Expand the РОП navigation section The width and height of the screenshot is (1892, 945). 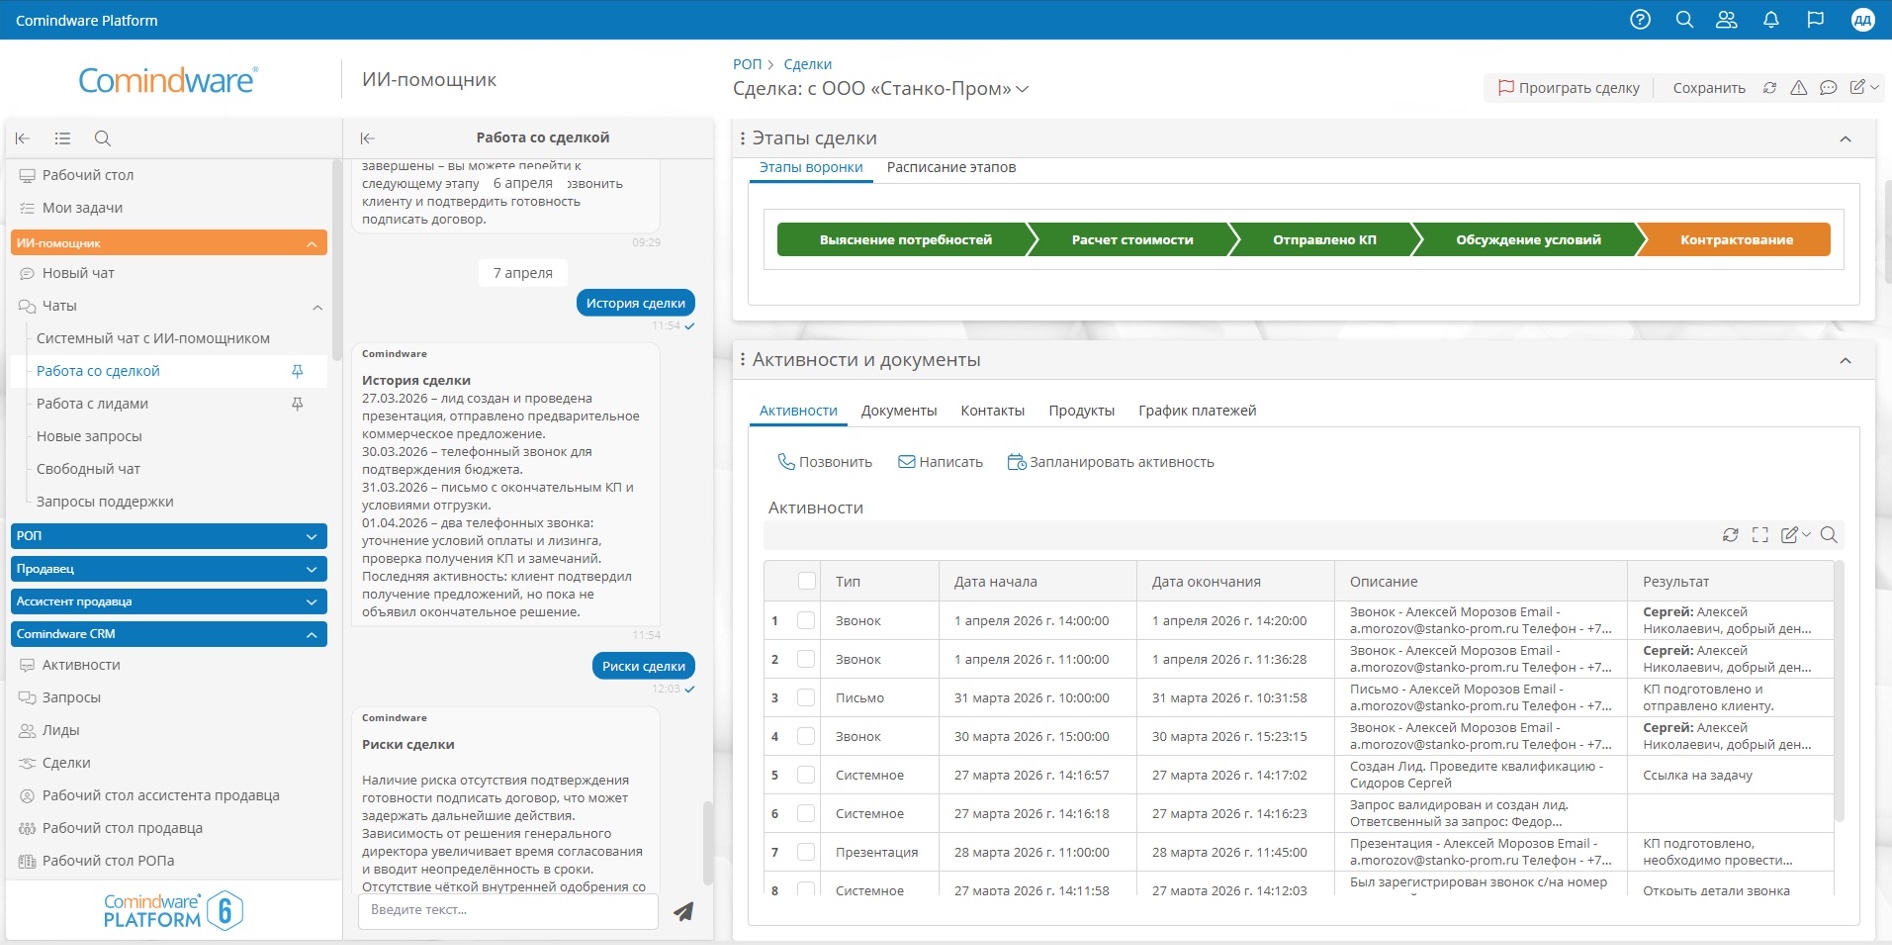pos(169,536)
